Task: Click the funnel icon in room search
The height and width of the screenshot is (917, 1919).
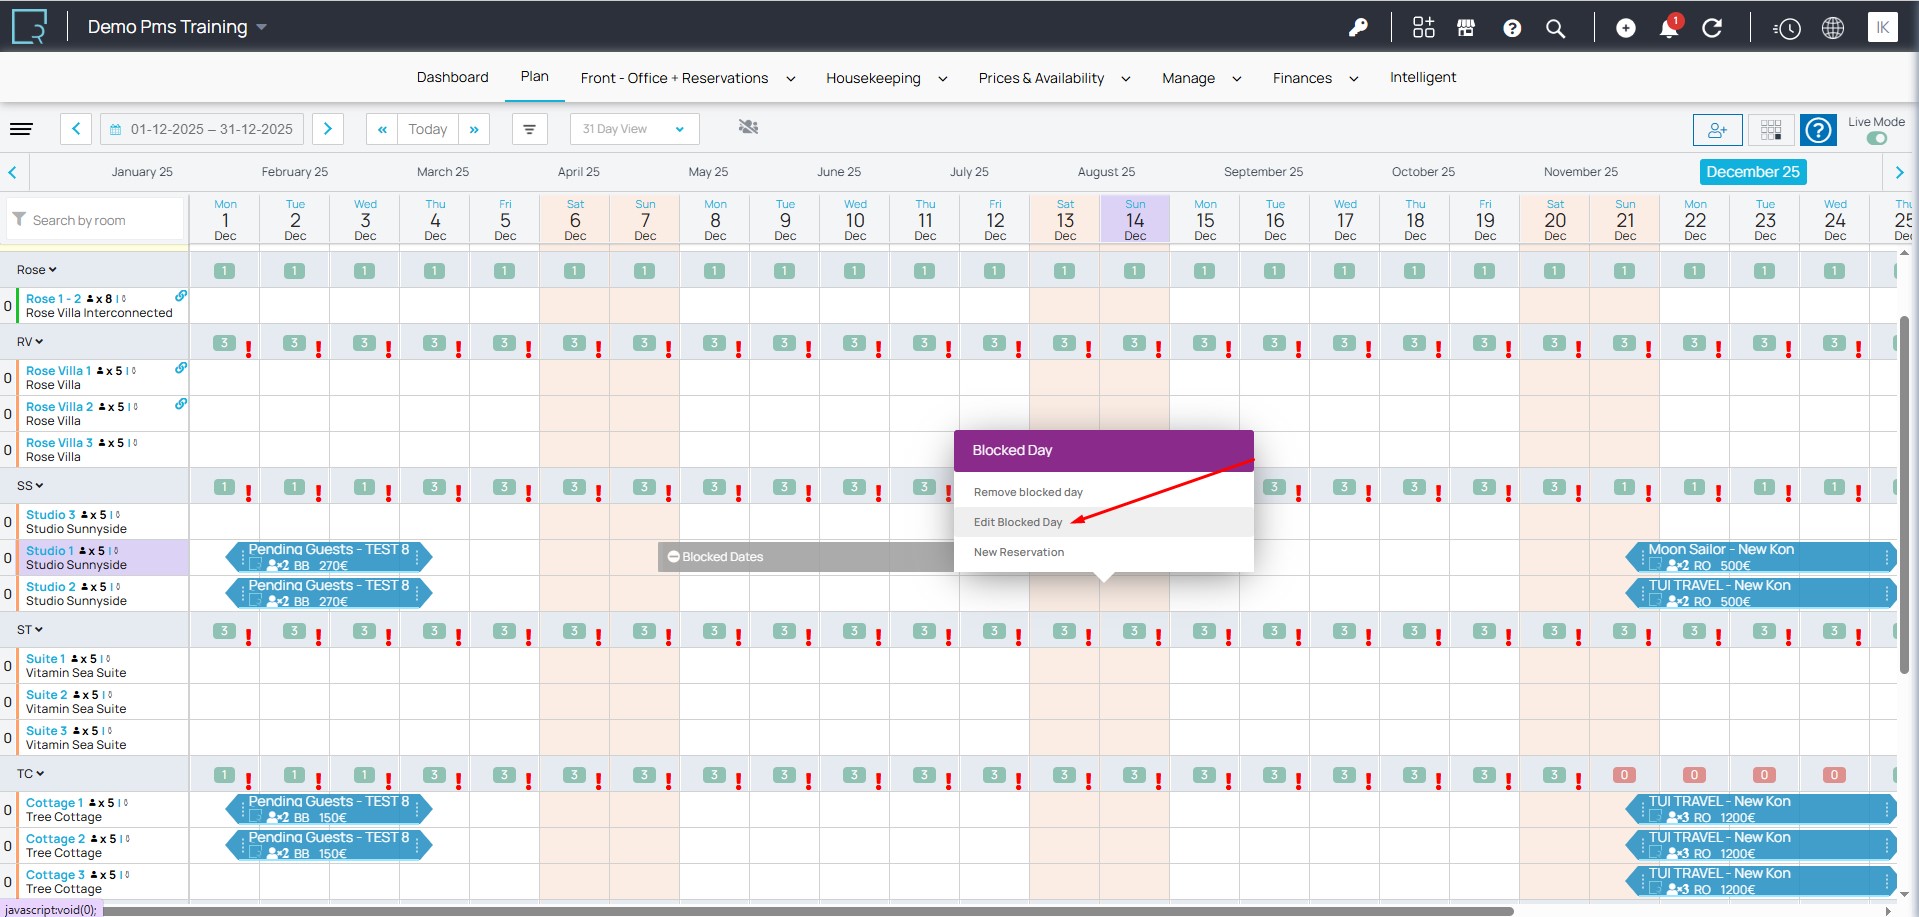Action: (19, 219)
